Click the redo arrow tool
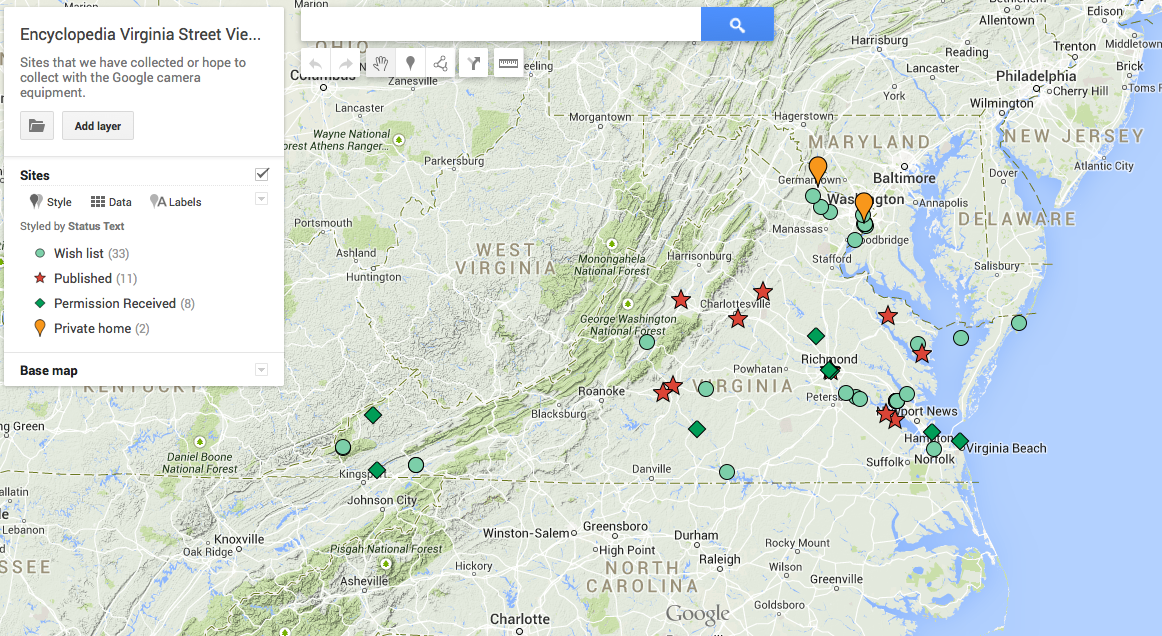Screen dimensions: 1162x636 (345, 64)
